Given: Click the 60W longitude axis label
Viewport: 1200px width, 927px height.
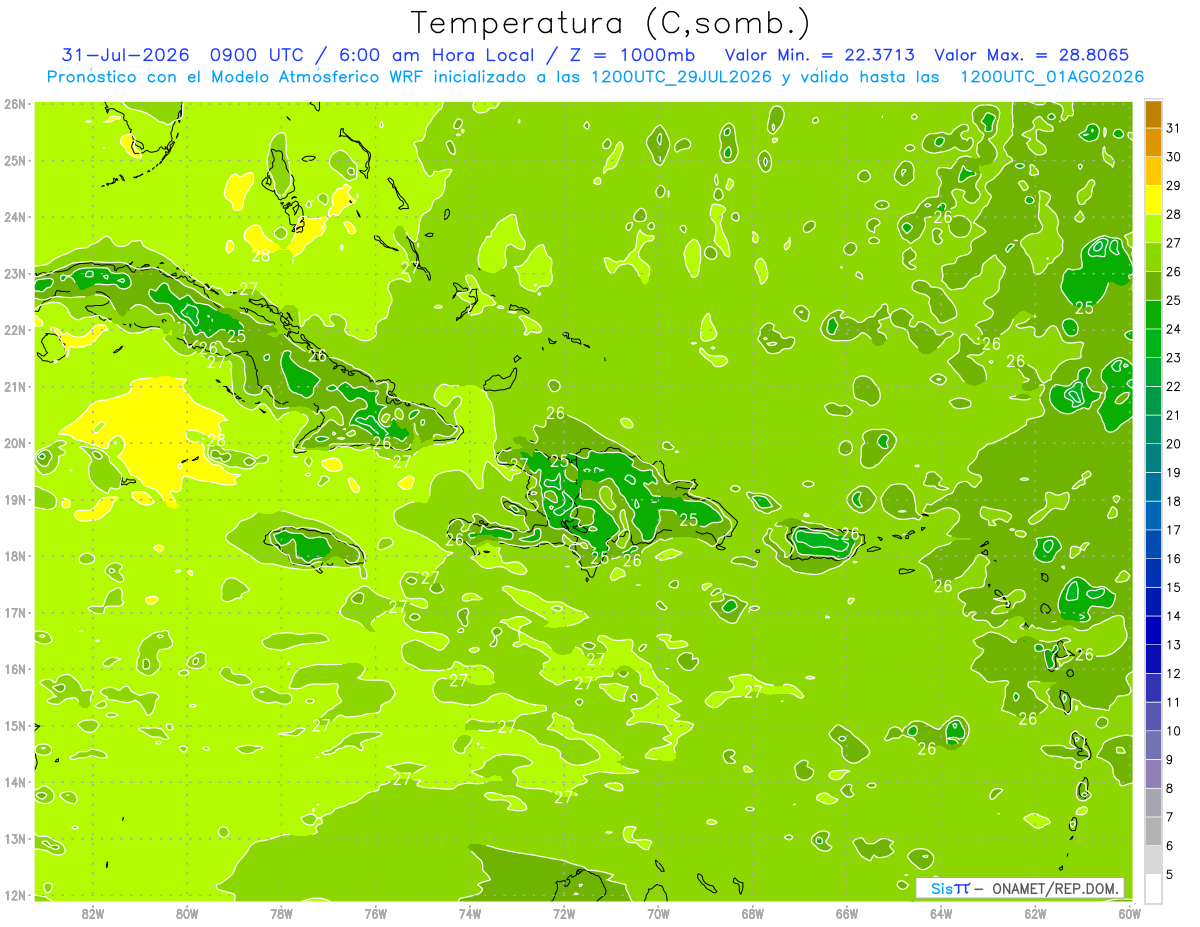Looking at the screenshot, I should (x=1129, y=912).
